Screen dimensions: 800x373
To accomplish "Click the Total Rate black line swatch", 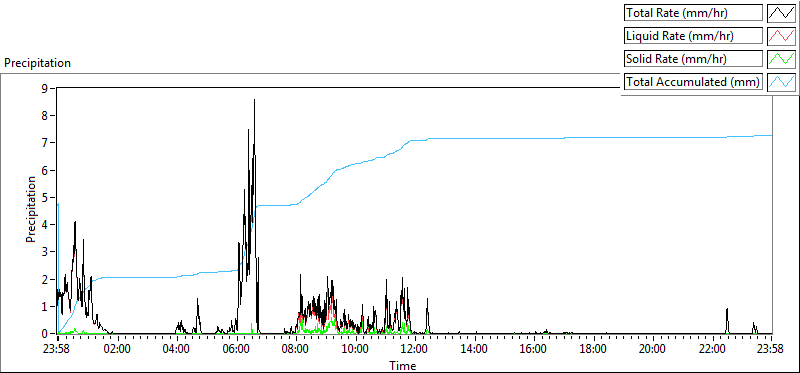I will tap(781, 13).
